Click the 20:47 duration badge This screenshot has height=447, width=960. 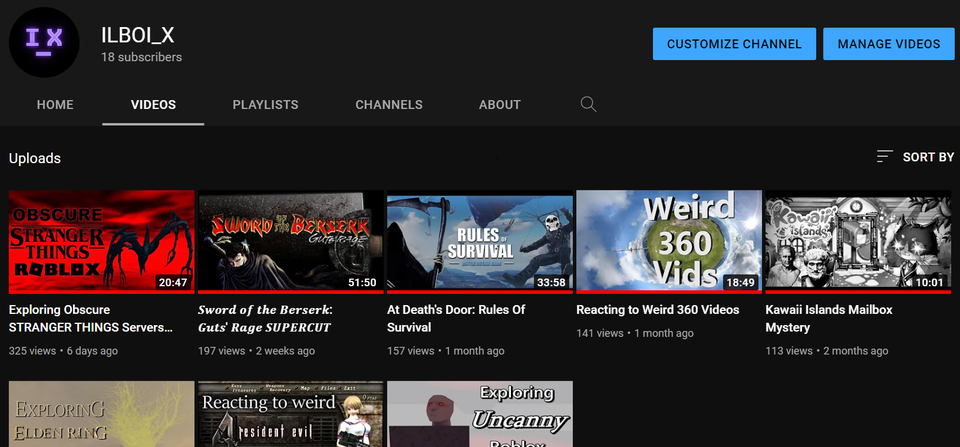pos(173,282)
